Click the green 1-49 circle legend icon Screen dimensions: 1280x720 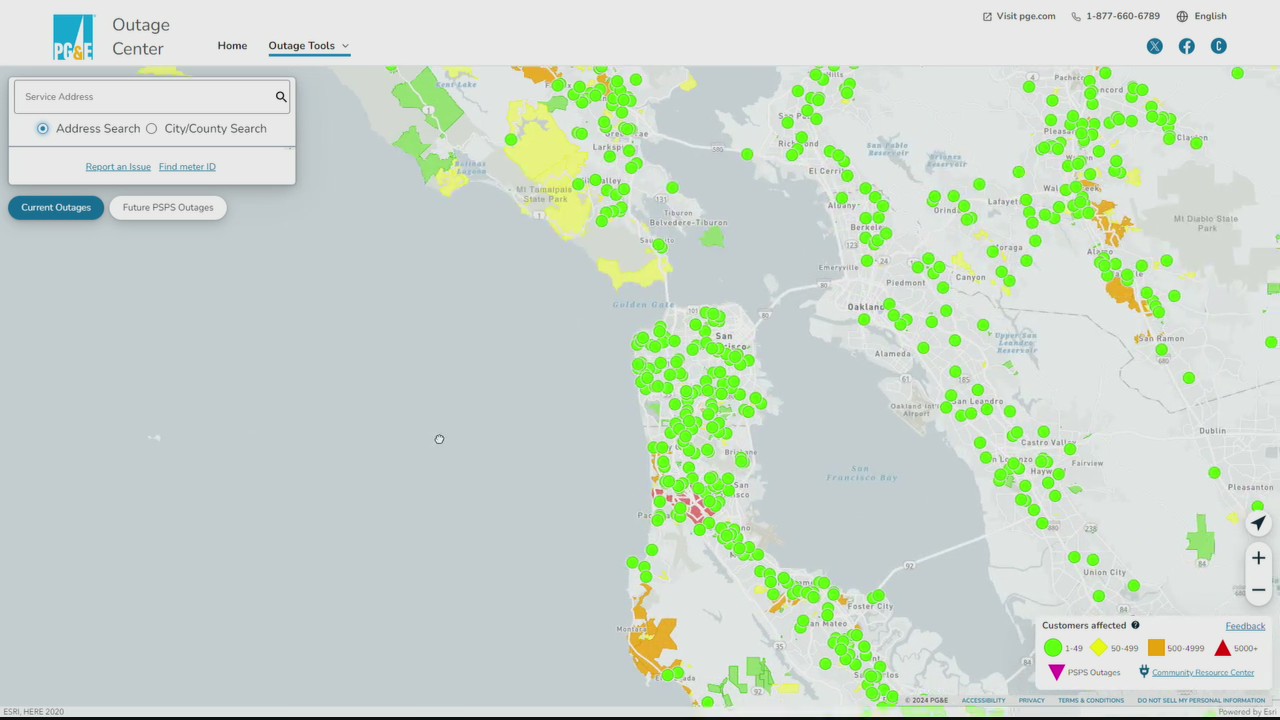click(x=1053, y=648)
